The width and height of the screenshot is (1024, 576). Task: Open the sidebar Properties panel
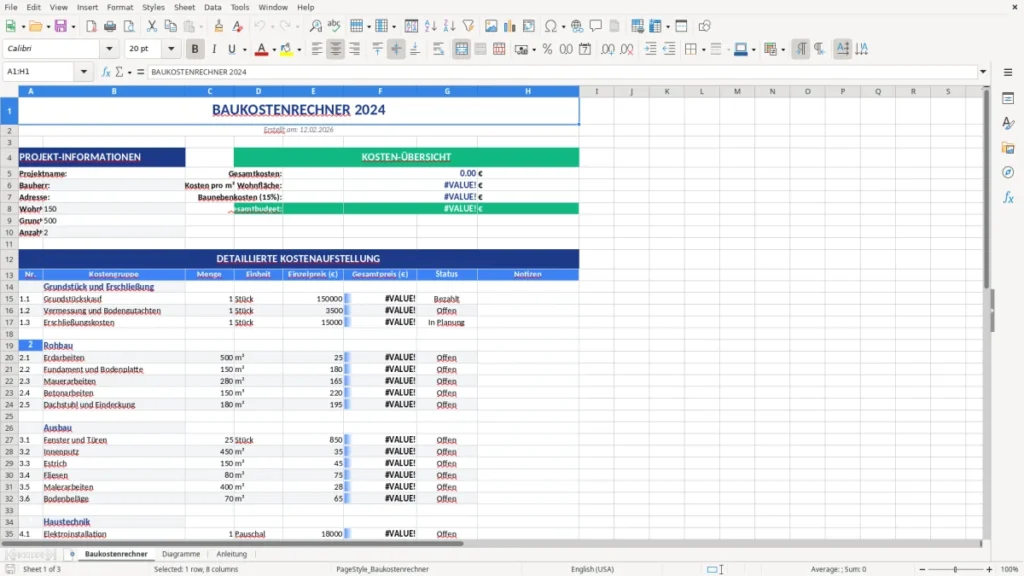coord(1008,98)
